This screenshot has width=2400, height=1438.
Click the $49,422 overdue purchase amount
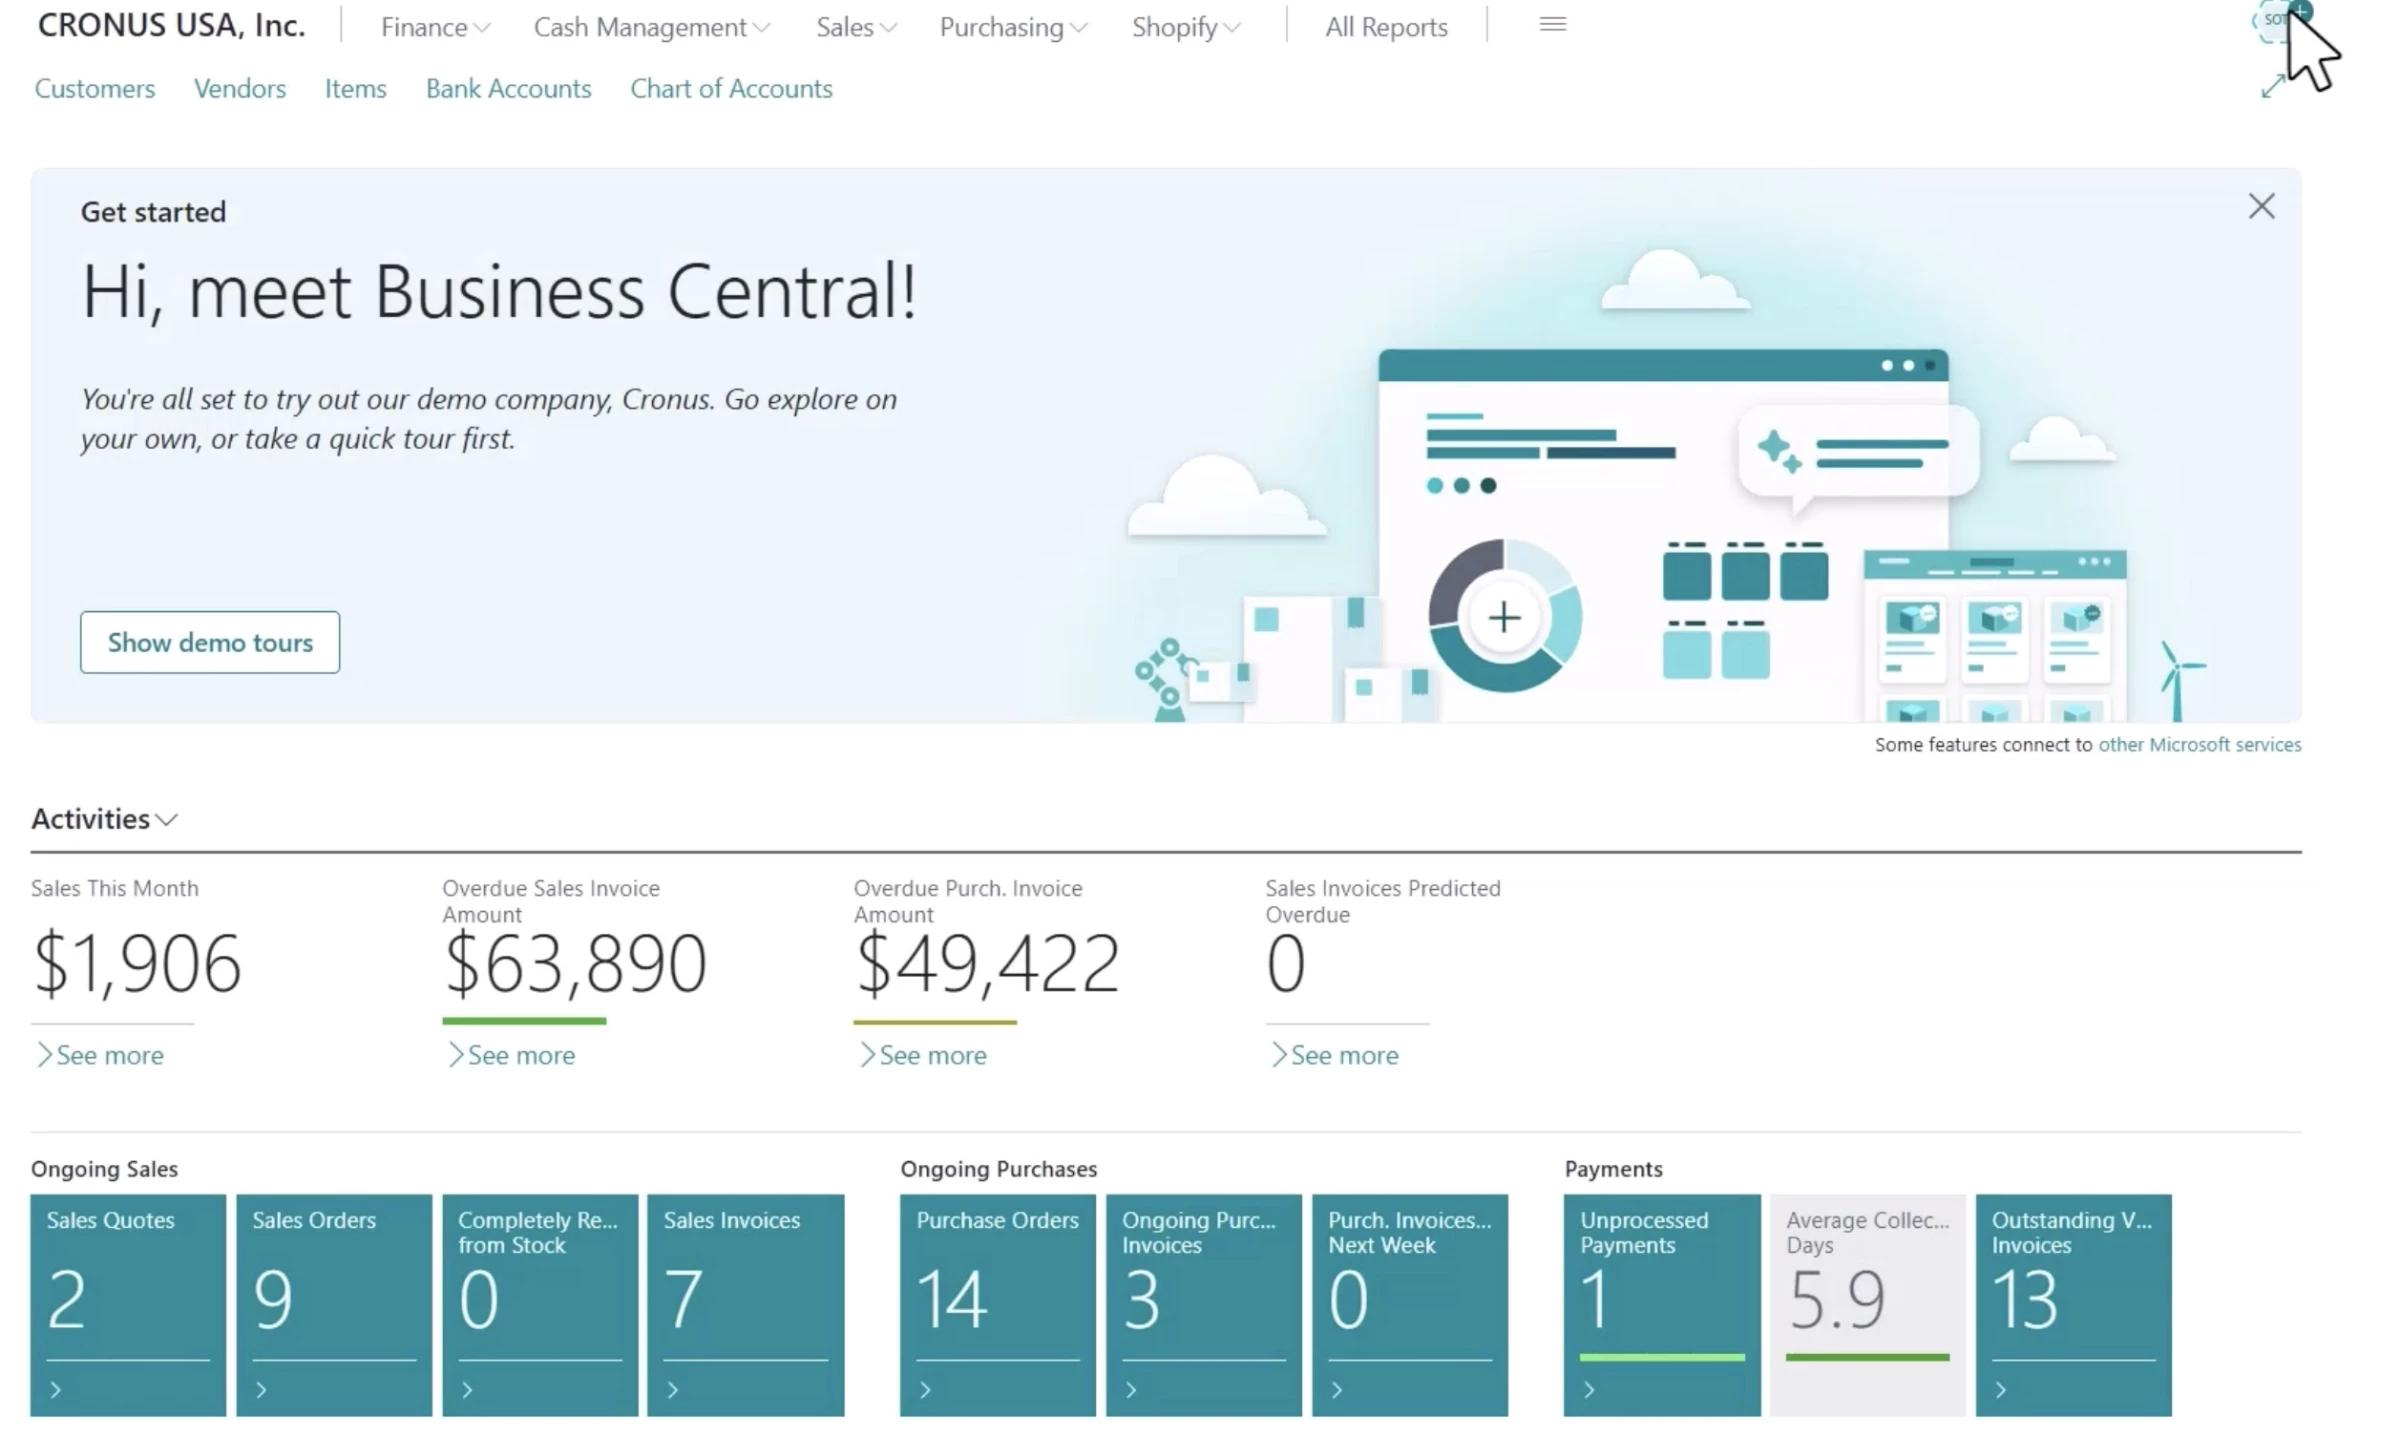tap(987, 963)
